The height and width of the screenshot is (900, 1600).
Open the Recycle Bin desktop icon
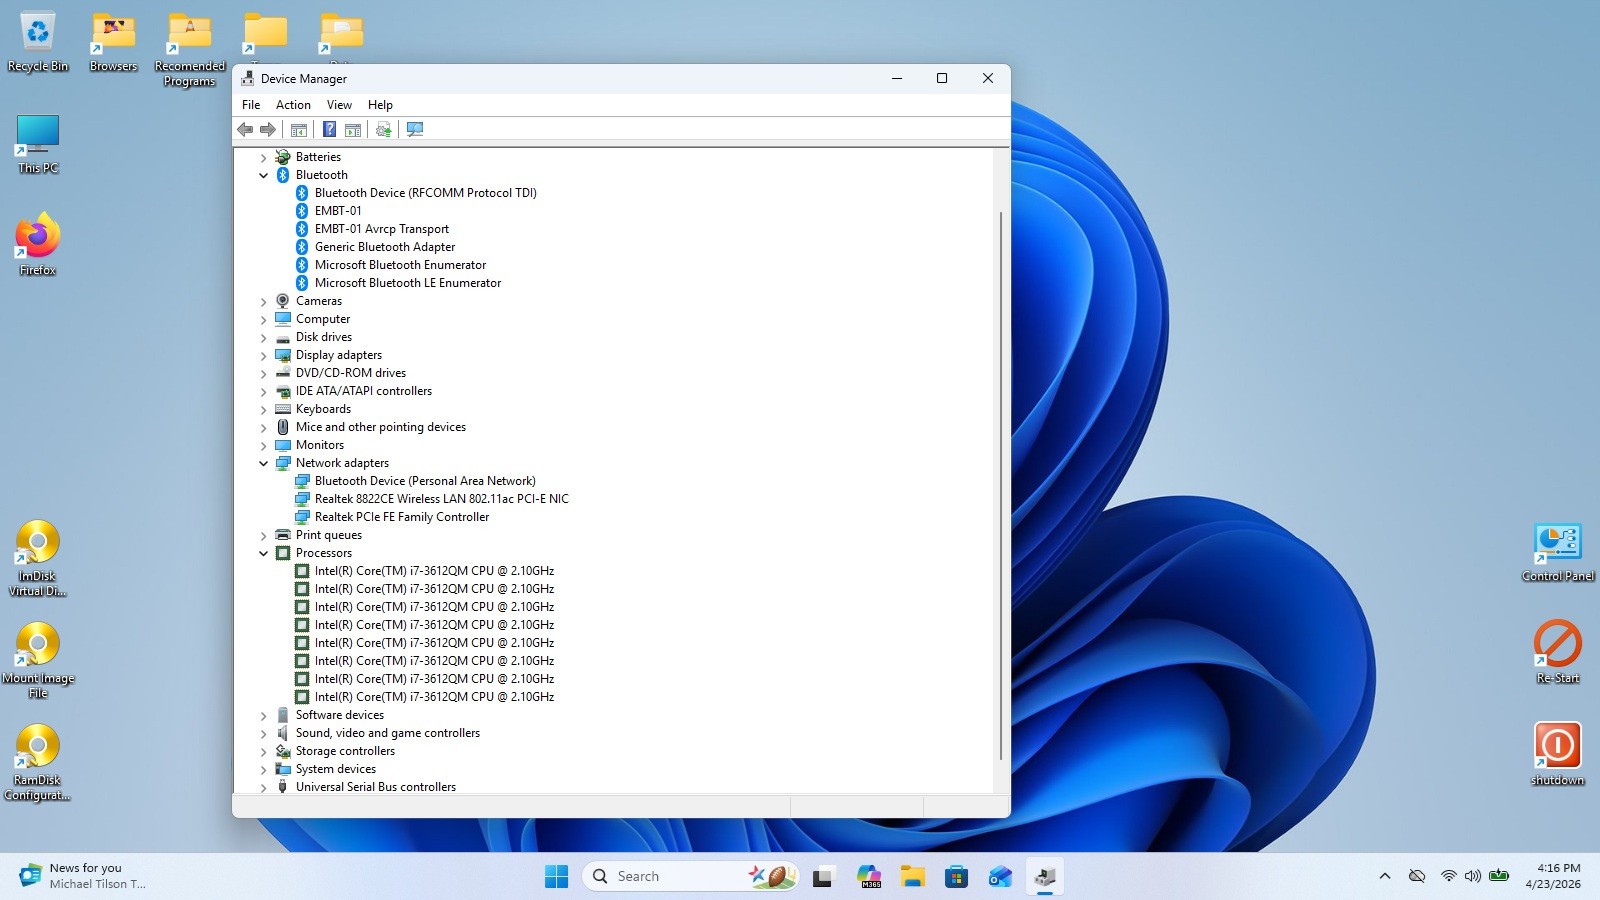click(38, 42)
